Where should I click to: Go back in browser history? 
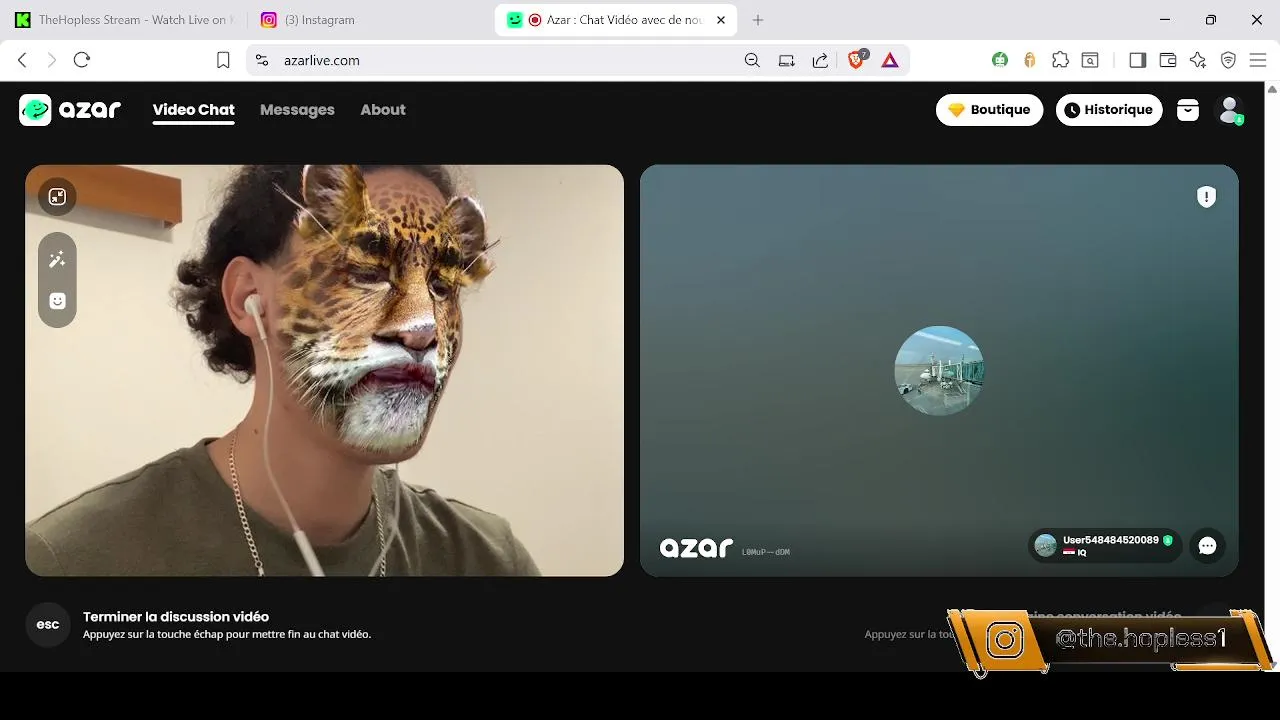22,60
